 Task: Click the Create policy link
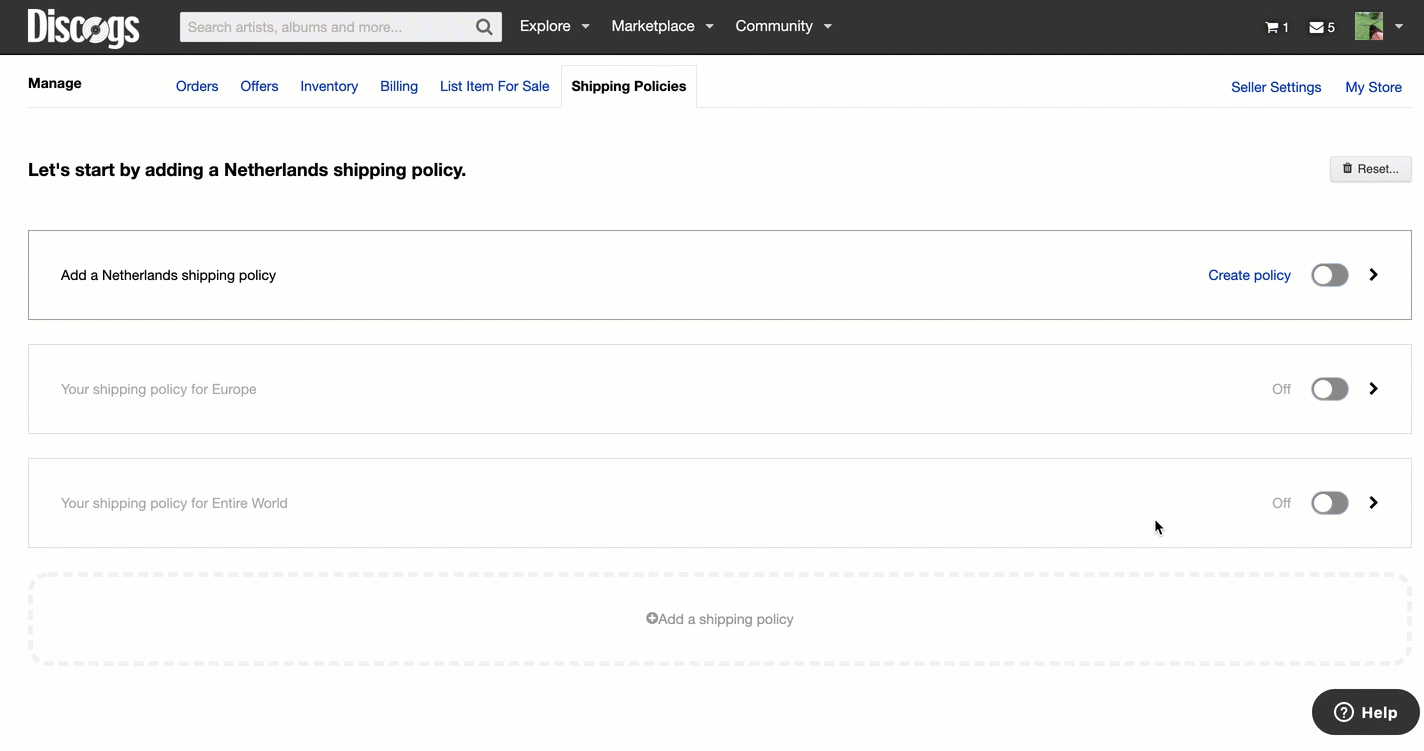[1249, 275]
